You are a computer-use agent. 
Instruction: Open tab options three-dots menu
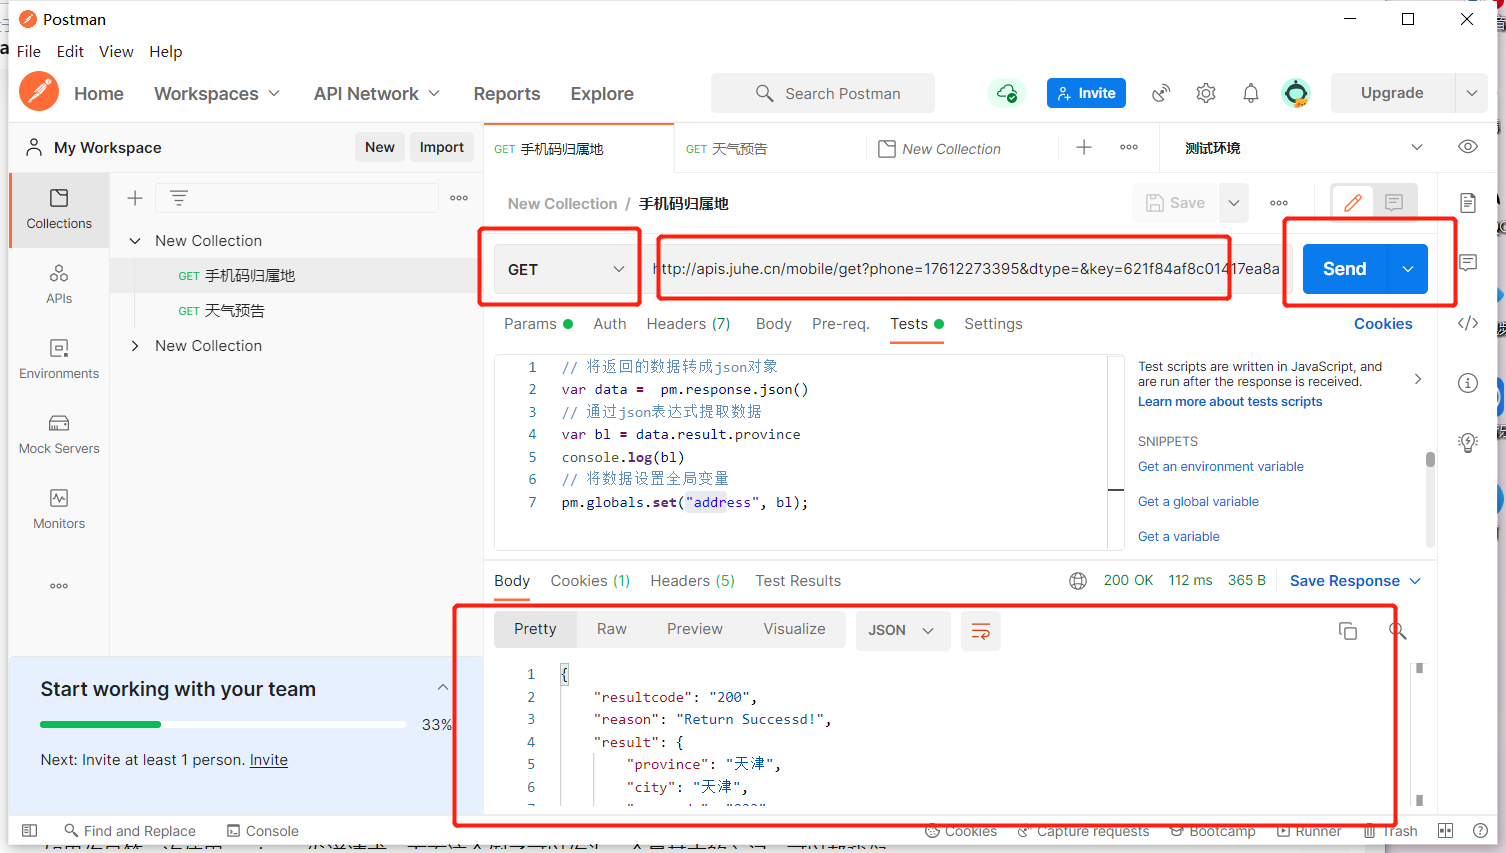pyautogui.click(x=1129, y=147)
